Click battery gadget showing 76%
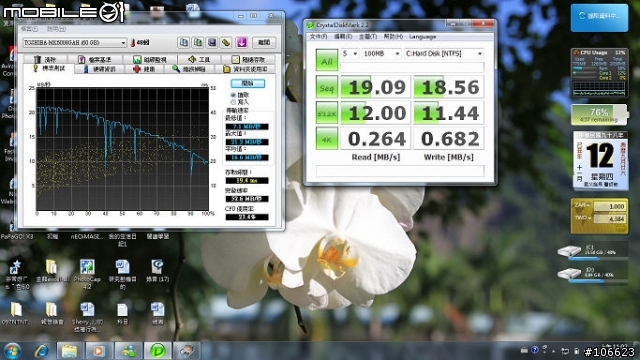 (599, 115)
